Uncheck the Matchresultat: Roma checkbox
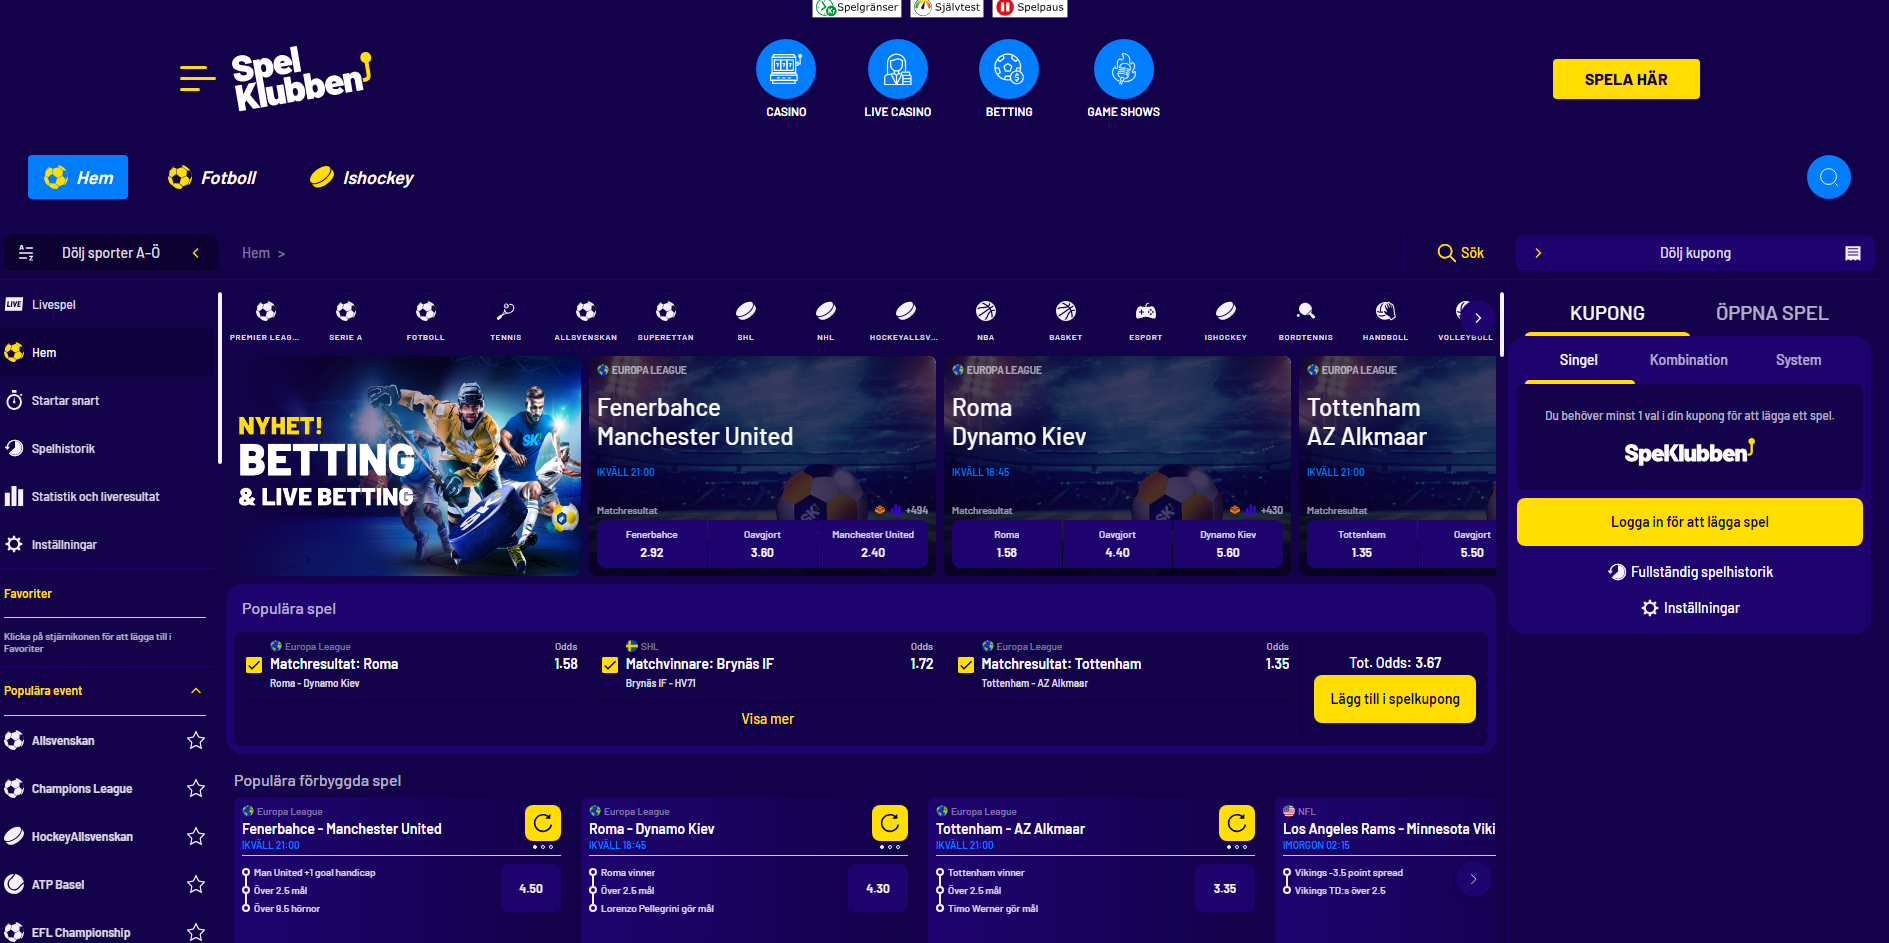Viewport: 1889px width, 943px height. (254, 665)
